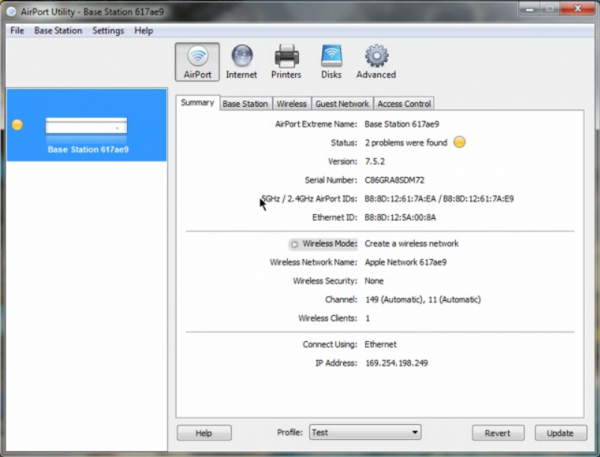This screenshot has width=600, height=457.
Task: Click the IP Address 169.254.198.249
Action: pos(396,363)
